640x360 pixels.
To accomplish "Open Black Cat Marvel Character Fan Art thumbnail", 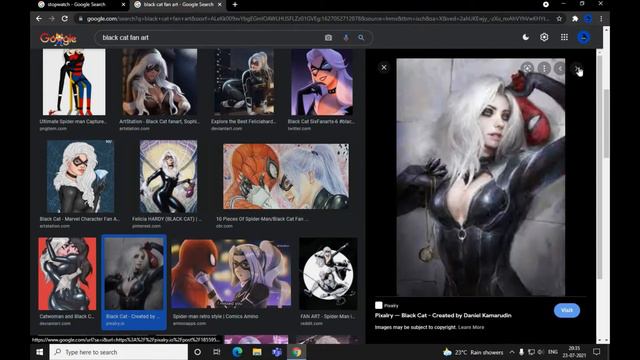I will (x=80, y=176).
